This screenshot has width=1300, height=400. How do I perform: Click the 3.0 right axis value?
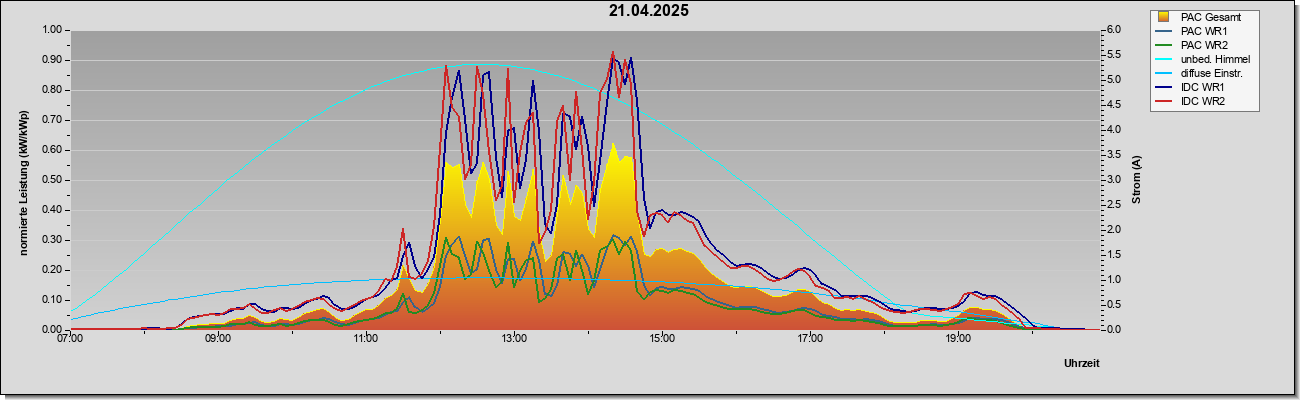(x=1113, y=180)
